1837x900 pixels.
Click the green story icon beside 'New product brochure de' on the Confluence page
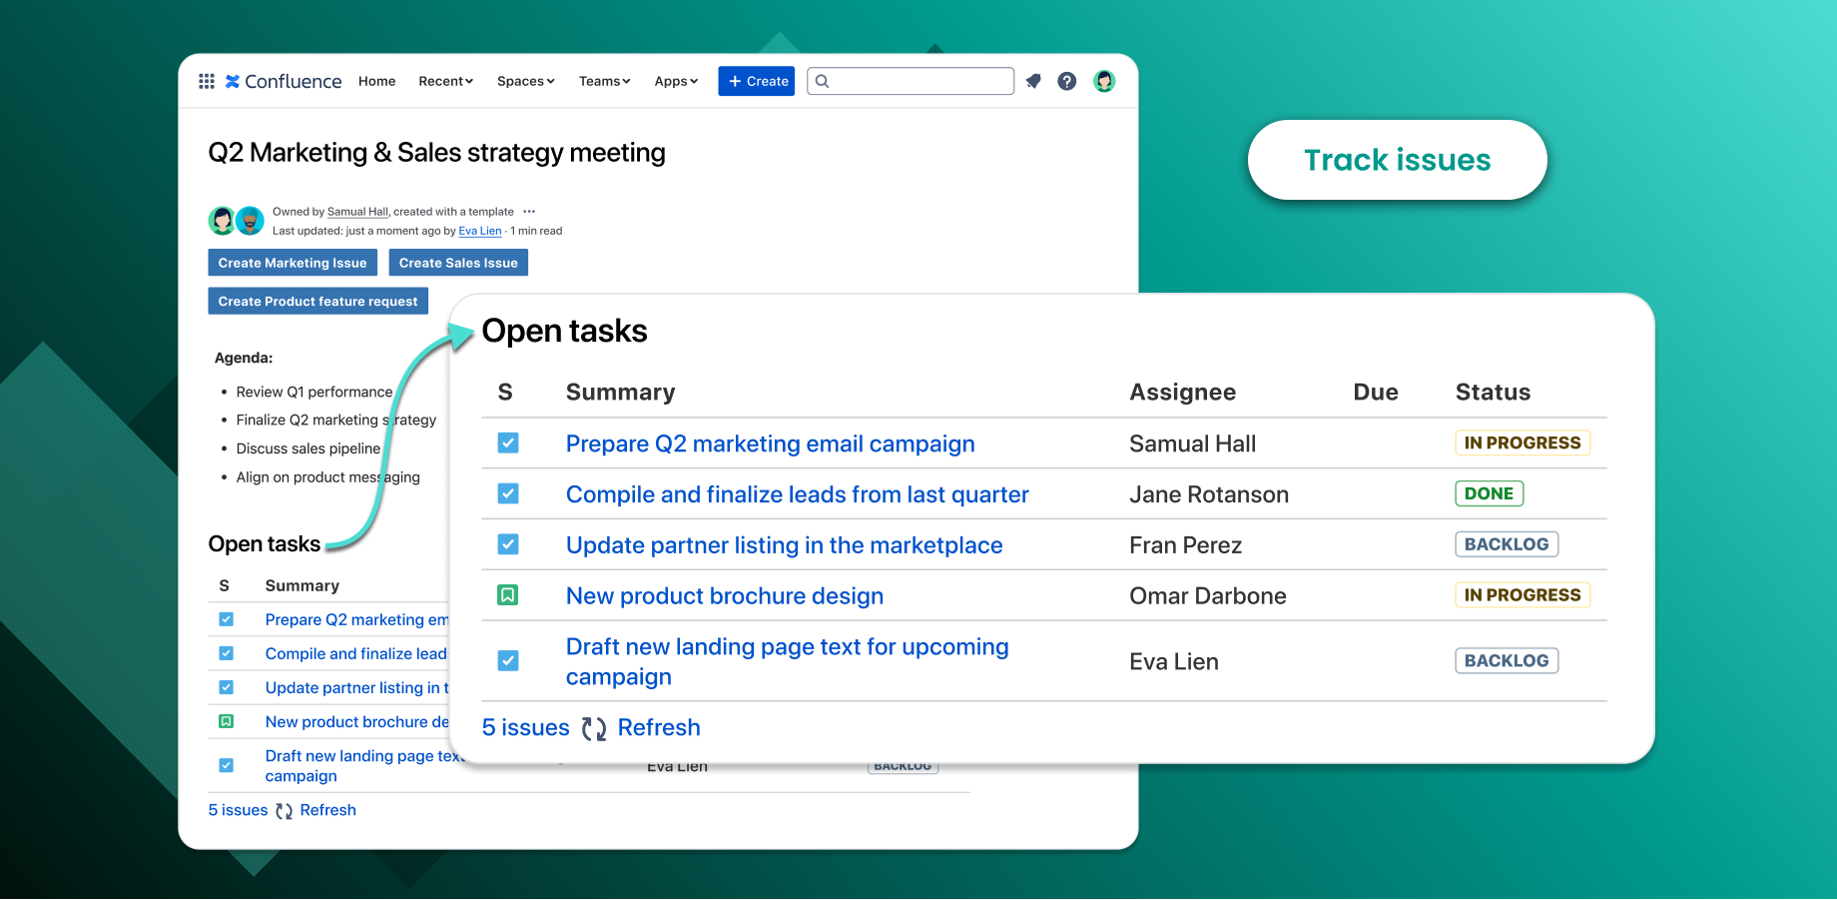226,721
